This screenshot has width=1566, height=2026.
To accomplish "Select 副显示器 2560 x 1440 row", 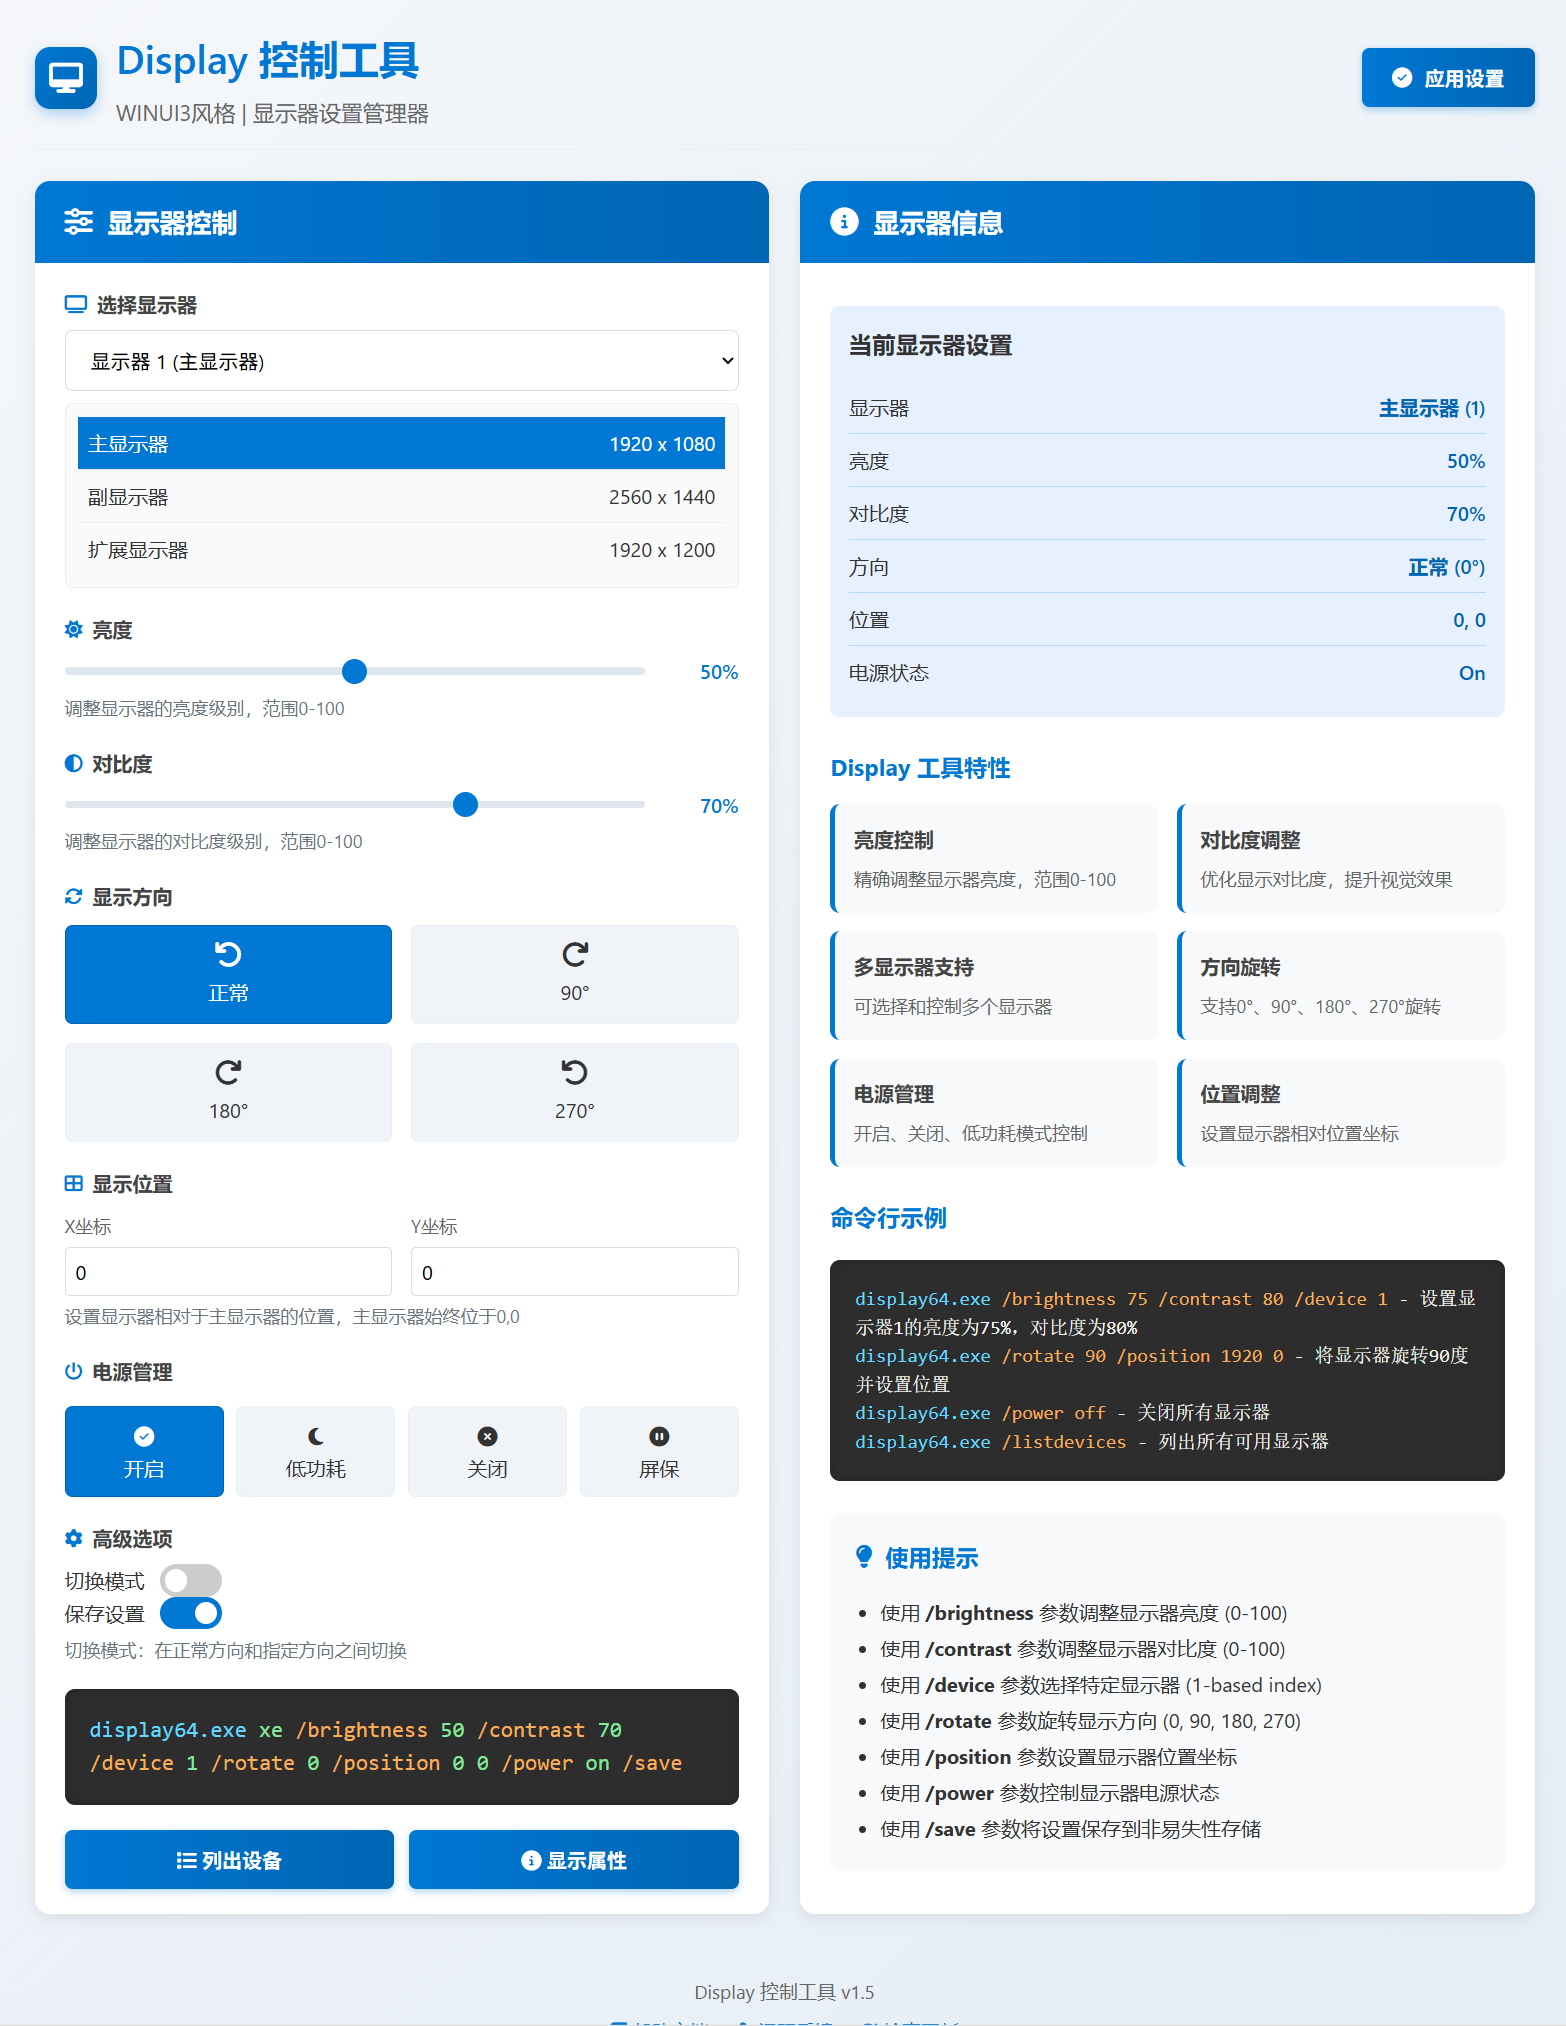I will (x=402, y=496).
